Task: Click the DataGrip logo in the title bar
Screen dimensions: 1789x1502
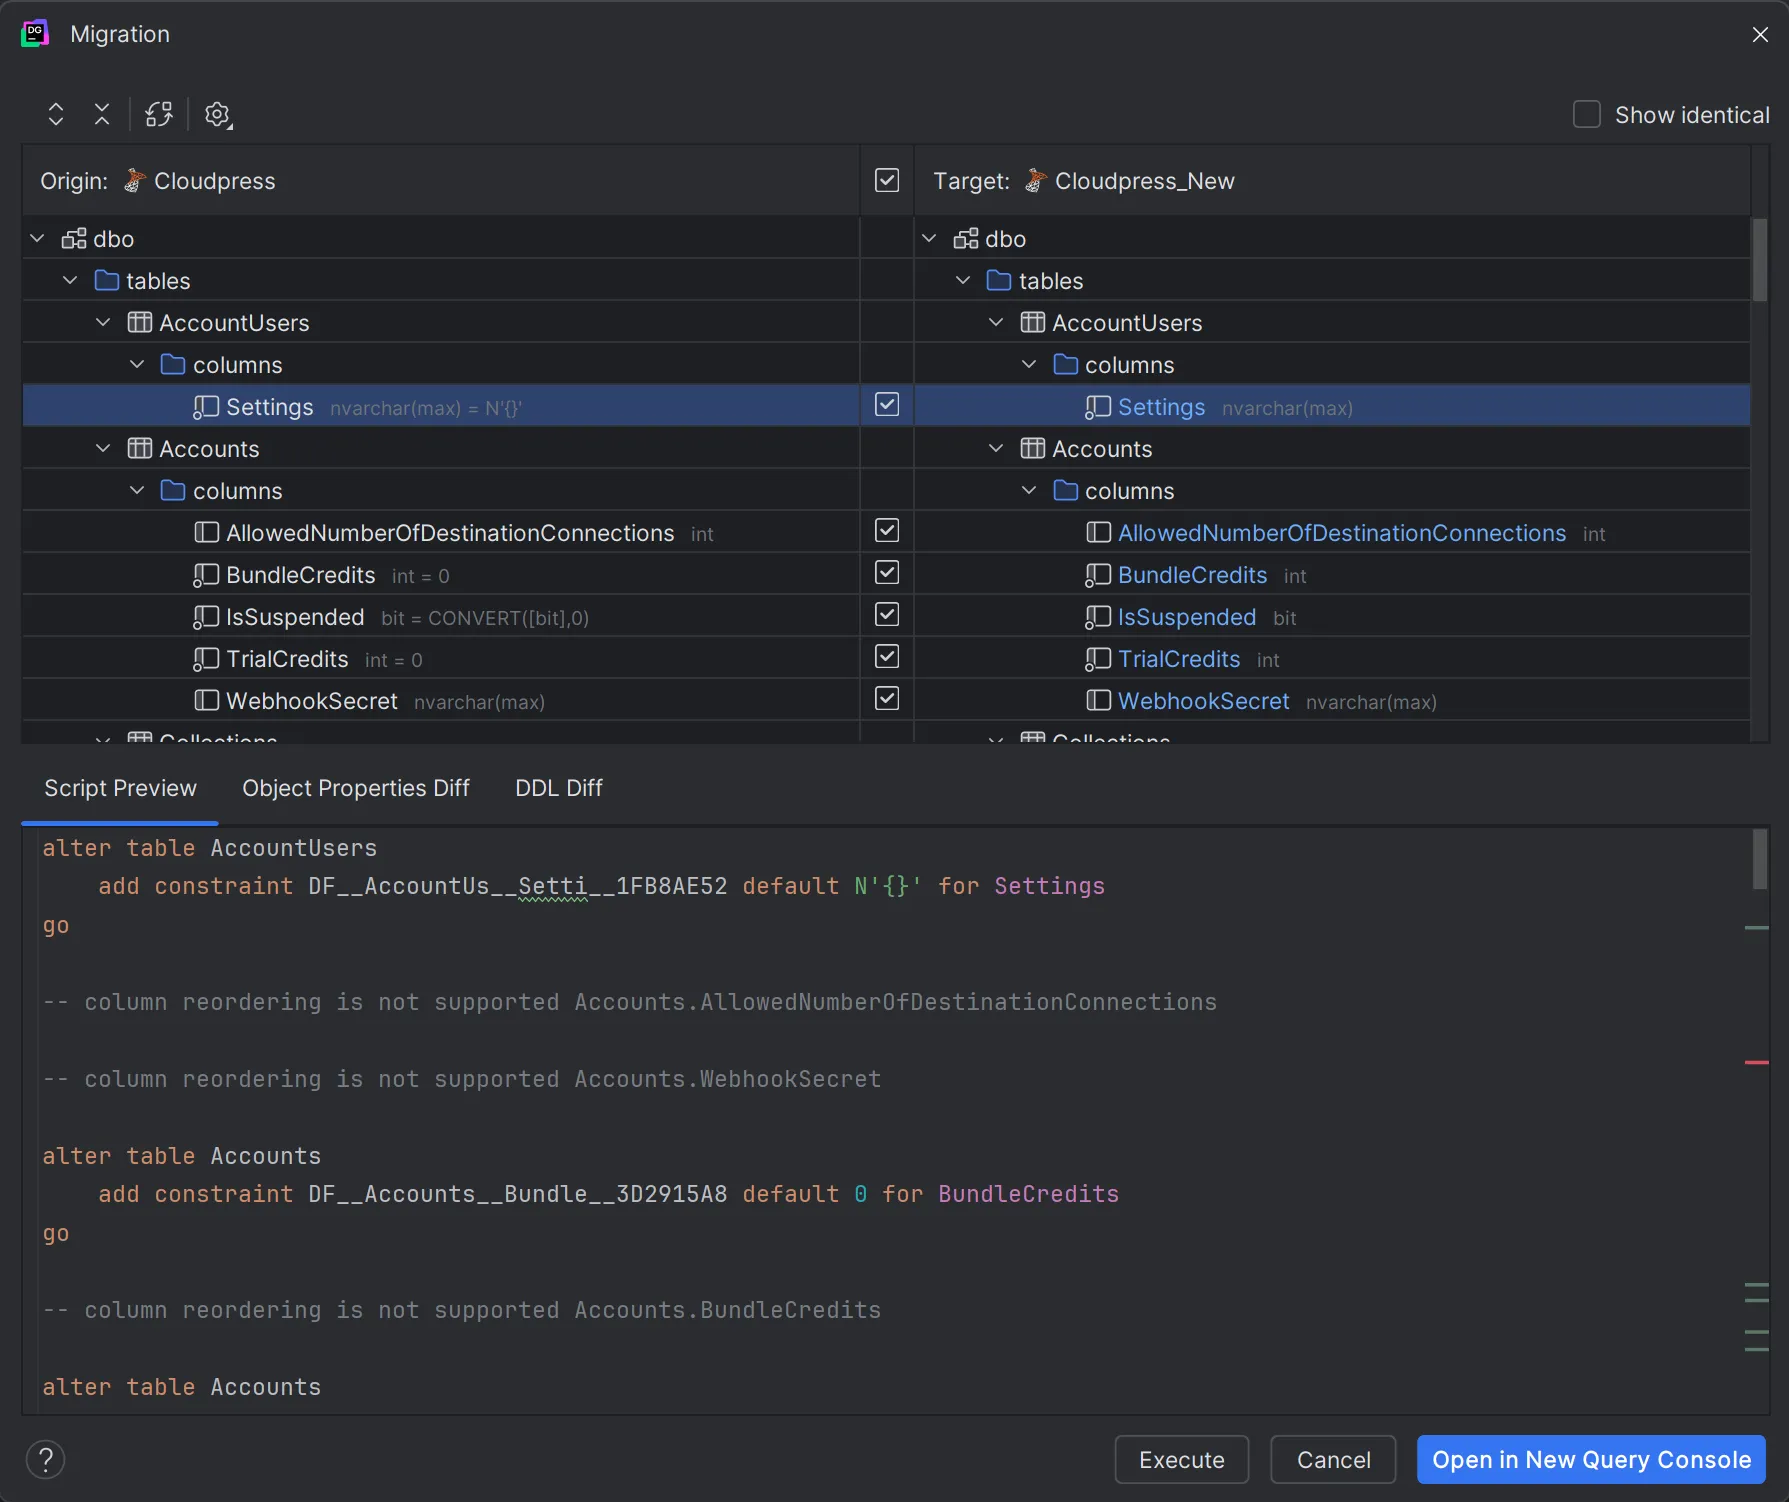Action: (x=35, y=33)
